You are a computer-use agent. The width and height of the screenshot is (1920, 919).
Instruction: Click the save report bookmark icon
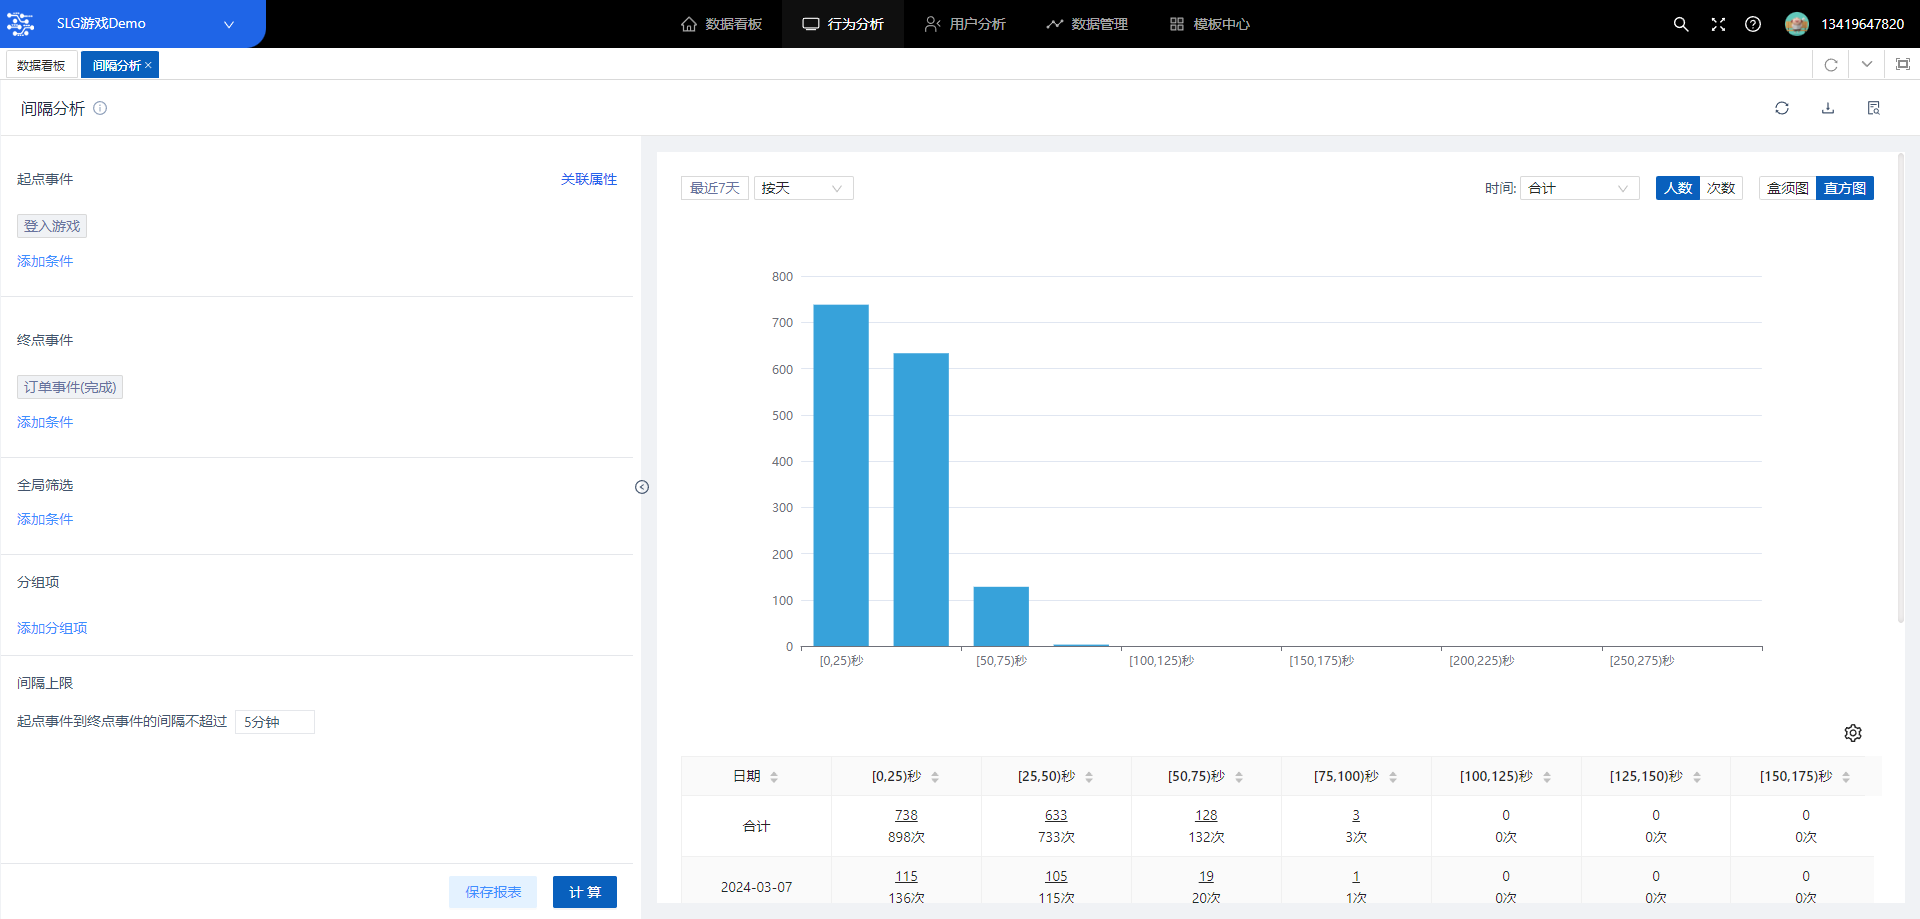1874,108
